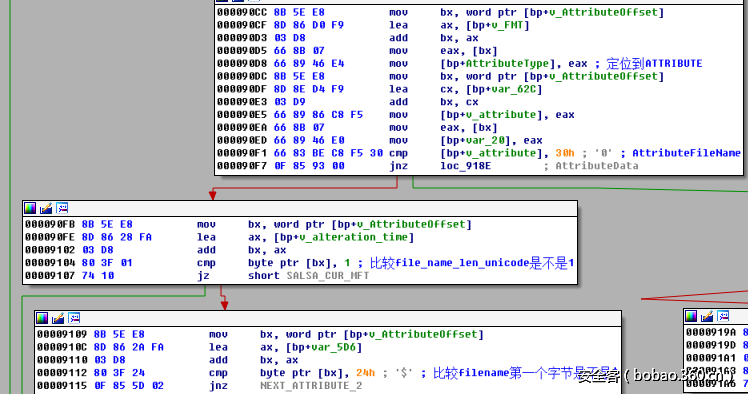748x394 pixels.
Task: Click the v_FMT variable in the lea instruction
Action: 507,25
